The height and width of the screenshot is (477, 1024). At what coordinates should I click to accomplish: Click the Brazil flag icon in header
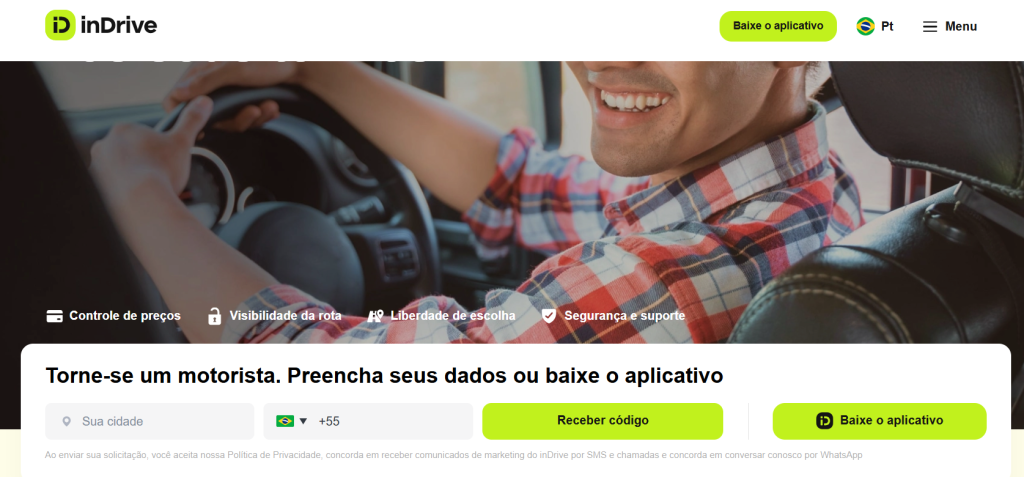coord(865,26)
